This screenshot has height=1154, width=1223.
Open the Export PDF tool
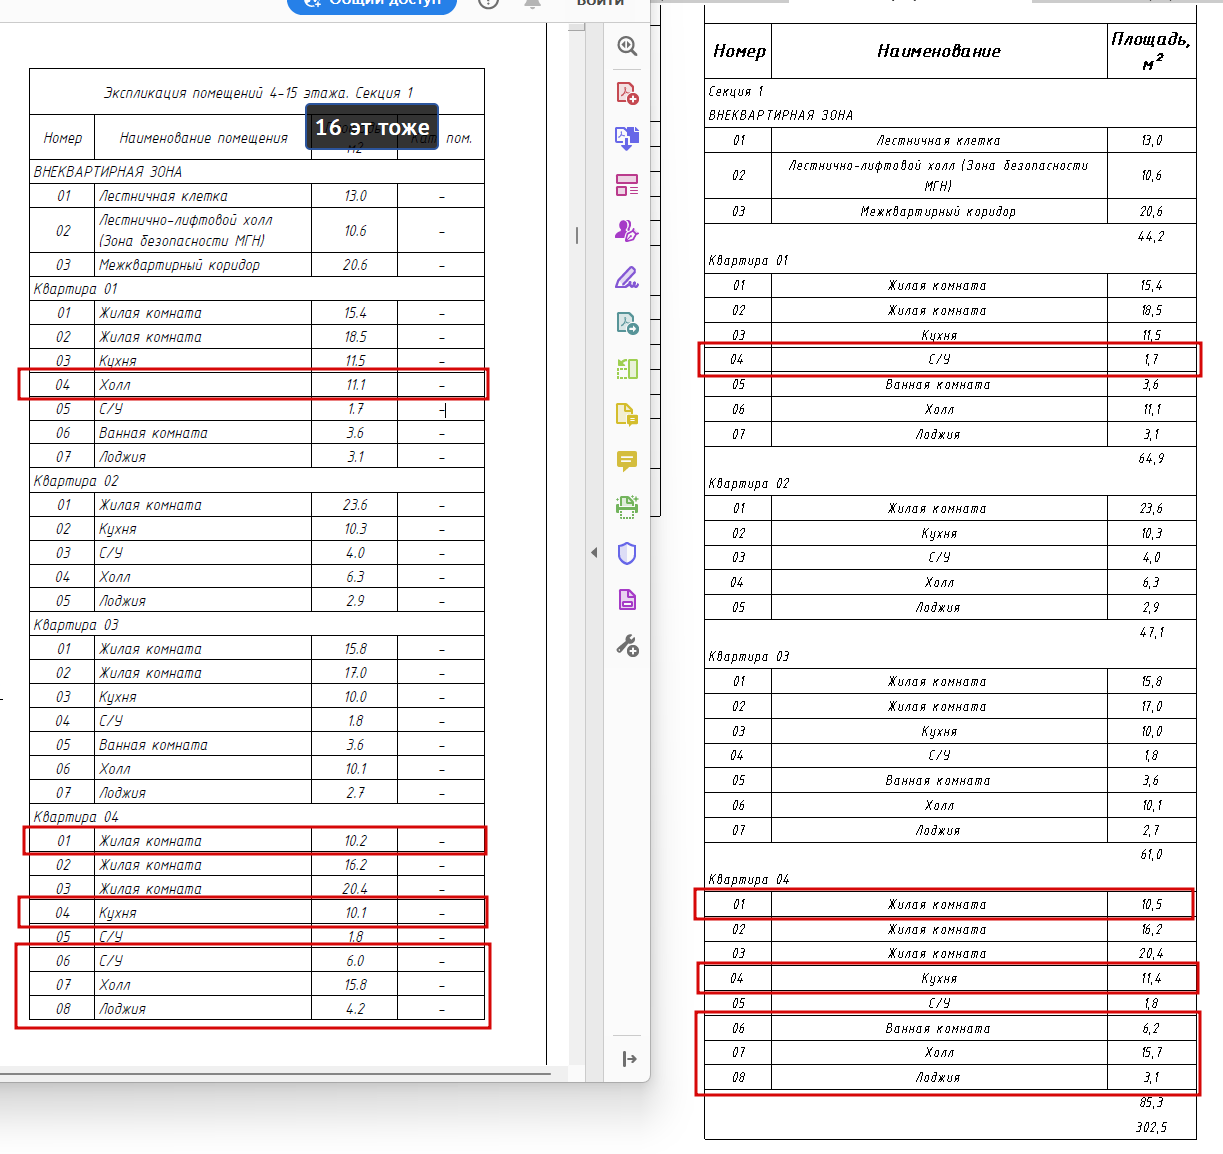tap(627, 323)
